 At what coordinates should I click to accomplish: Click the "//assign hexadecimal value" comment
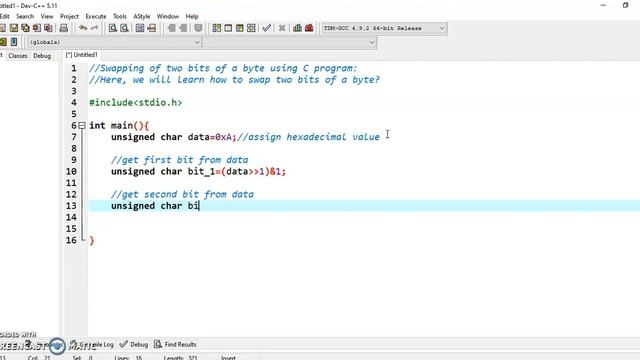click(309, 137)
